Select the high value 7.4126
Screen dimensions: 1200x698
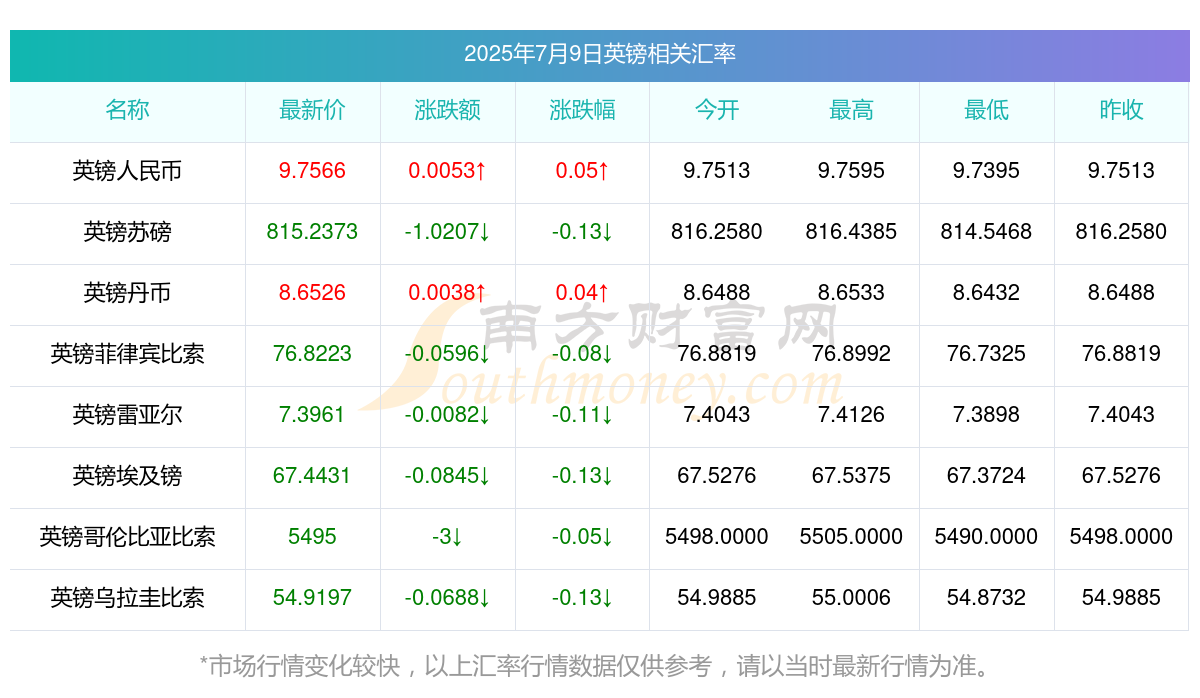click(x=851, y=415)
